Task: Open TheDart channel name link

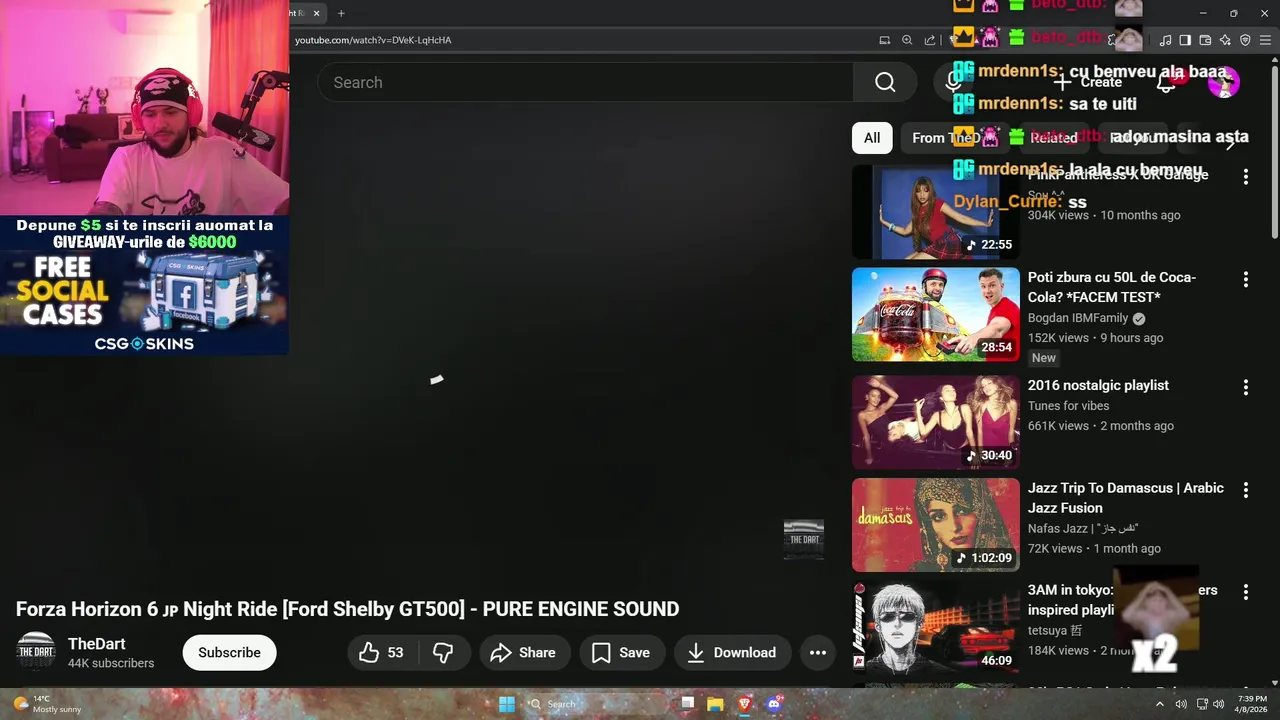Action: tap(97, 644)
